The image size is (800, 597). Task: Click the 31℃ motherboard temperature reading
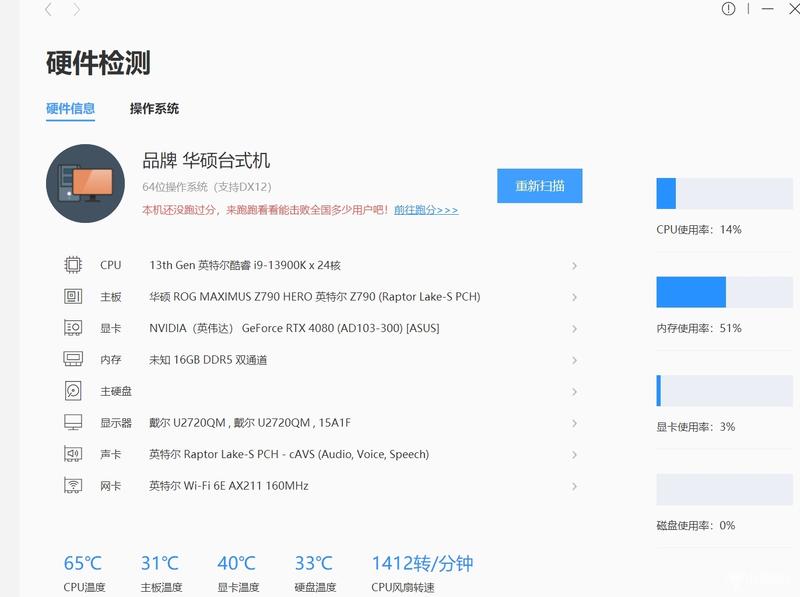[160, 563]
